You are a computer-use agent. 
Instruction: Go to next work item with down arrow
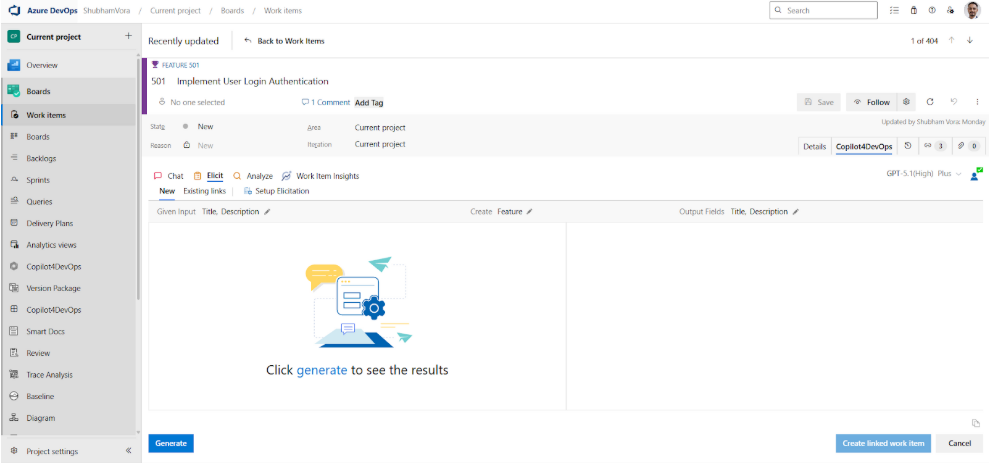point(969,40)
